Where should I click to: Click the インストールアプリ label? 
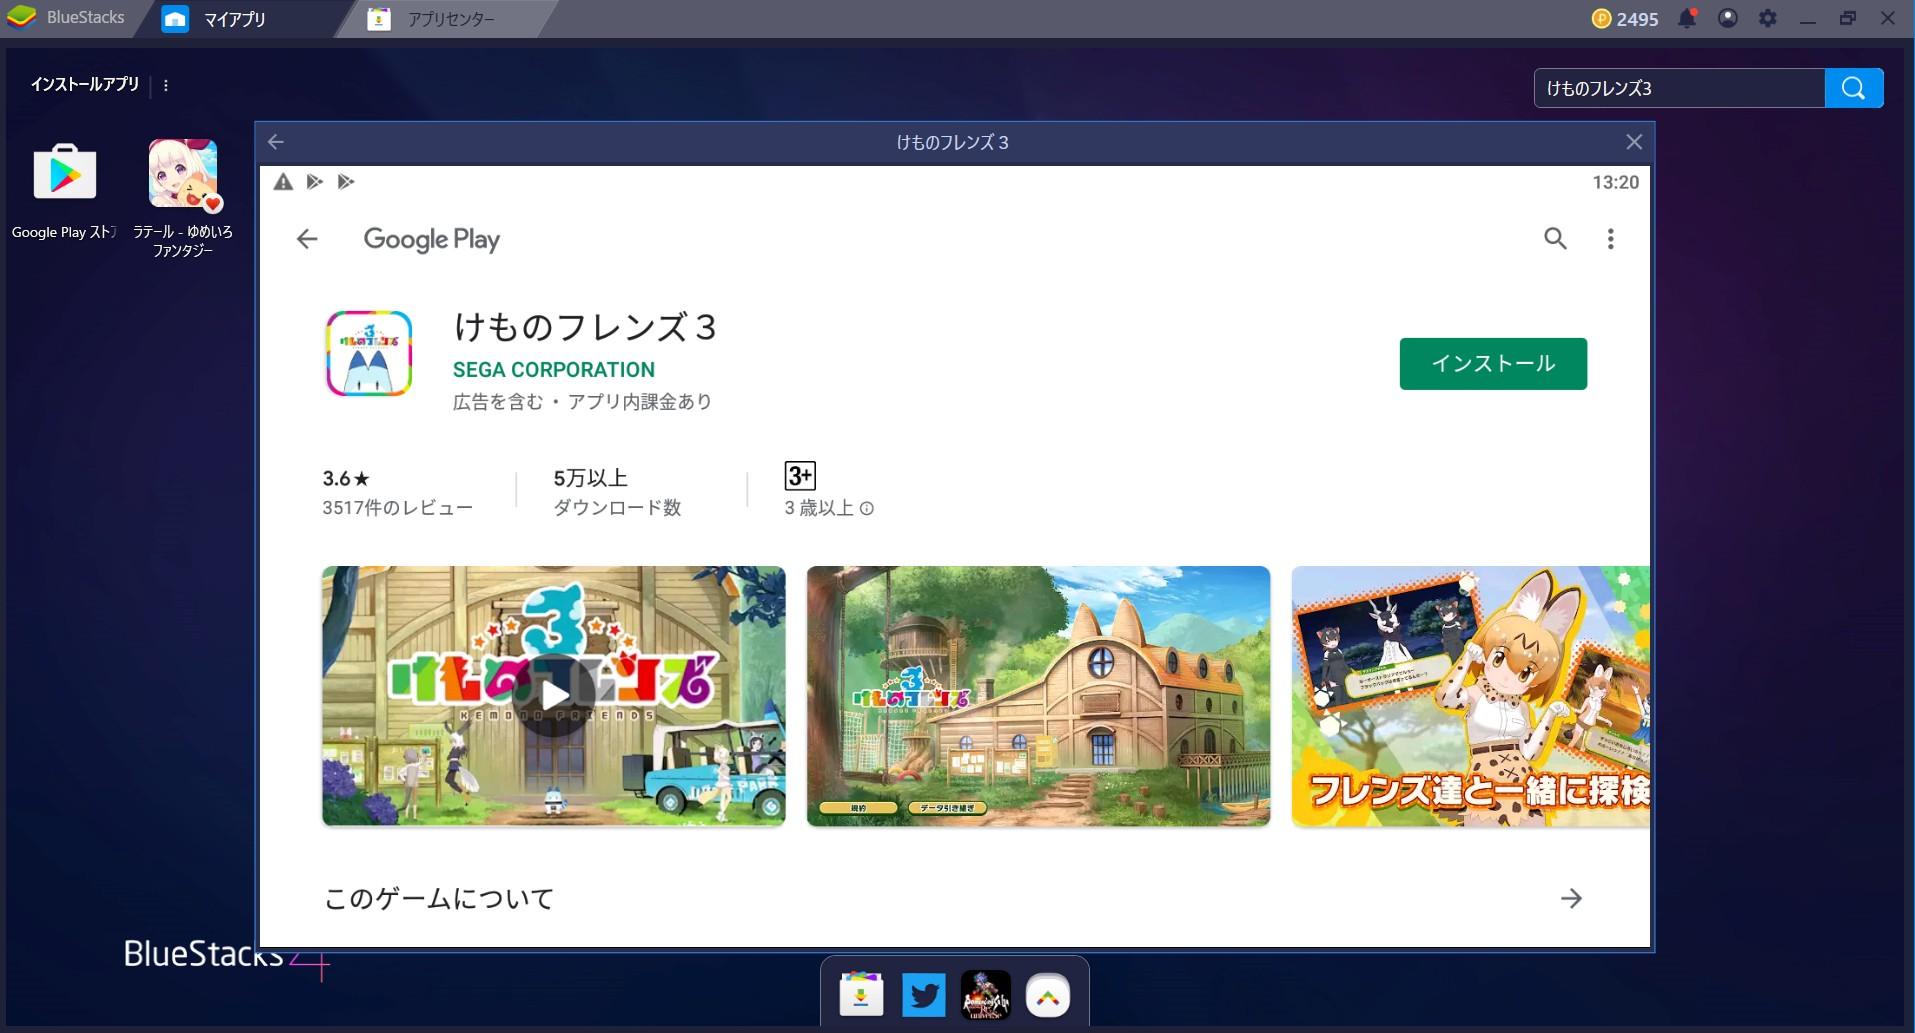pos(85,85)
